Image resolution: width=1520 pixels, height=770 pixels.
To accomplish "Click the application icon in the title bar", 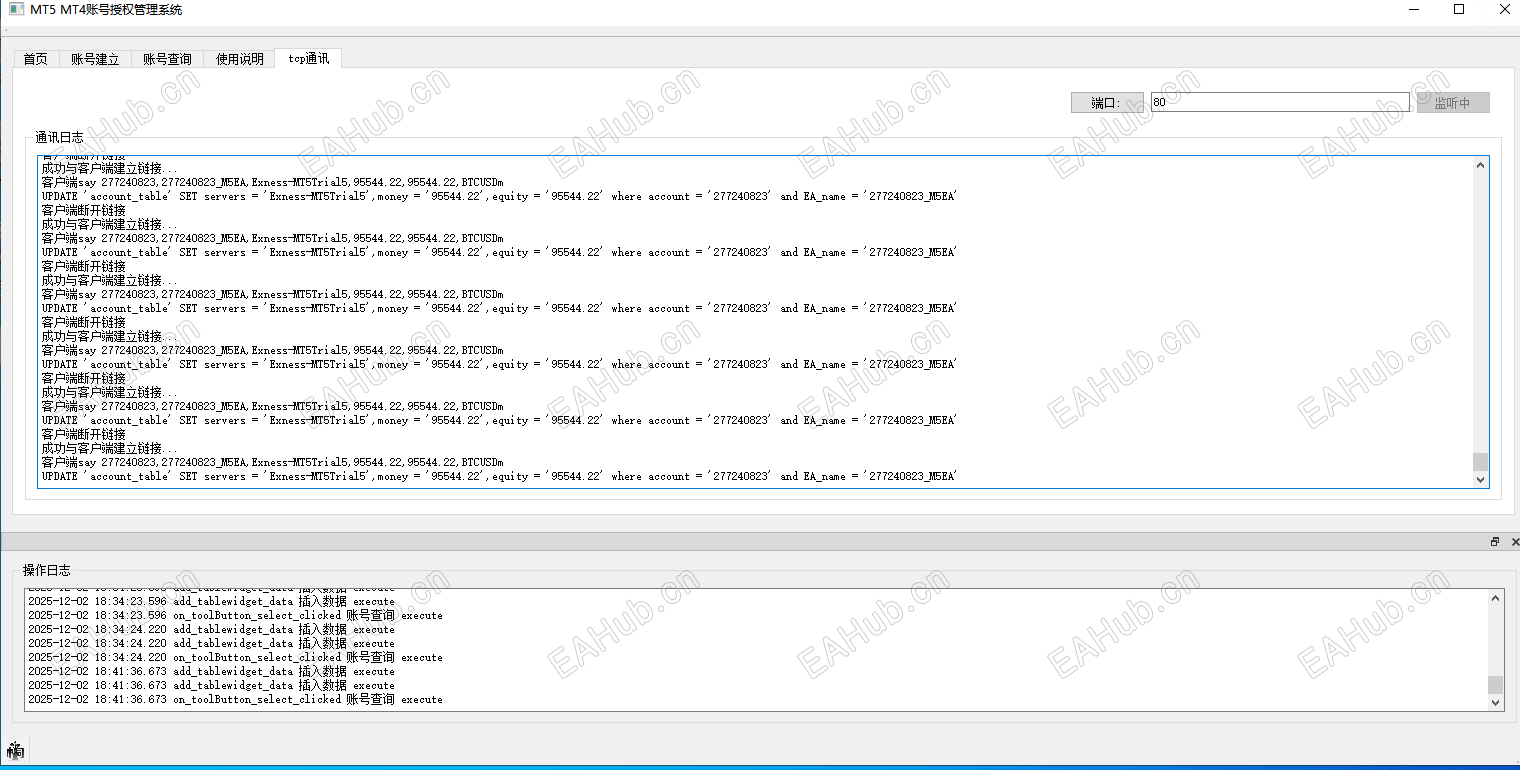I will tap(14, 9).
